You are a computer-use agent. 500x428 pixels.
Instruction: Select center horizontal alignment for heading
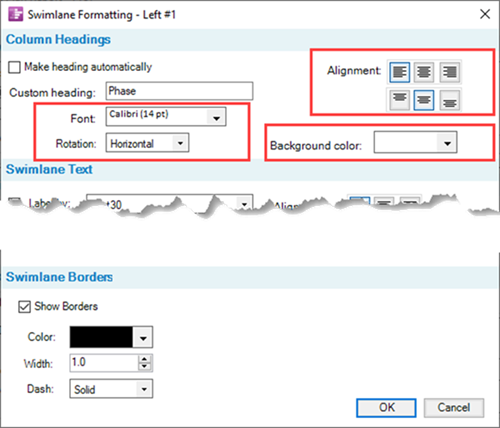tap(424, 72)
